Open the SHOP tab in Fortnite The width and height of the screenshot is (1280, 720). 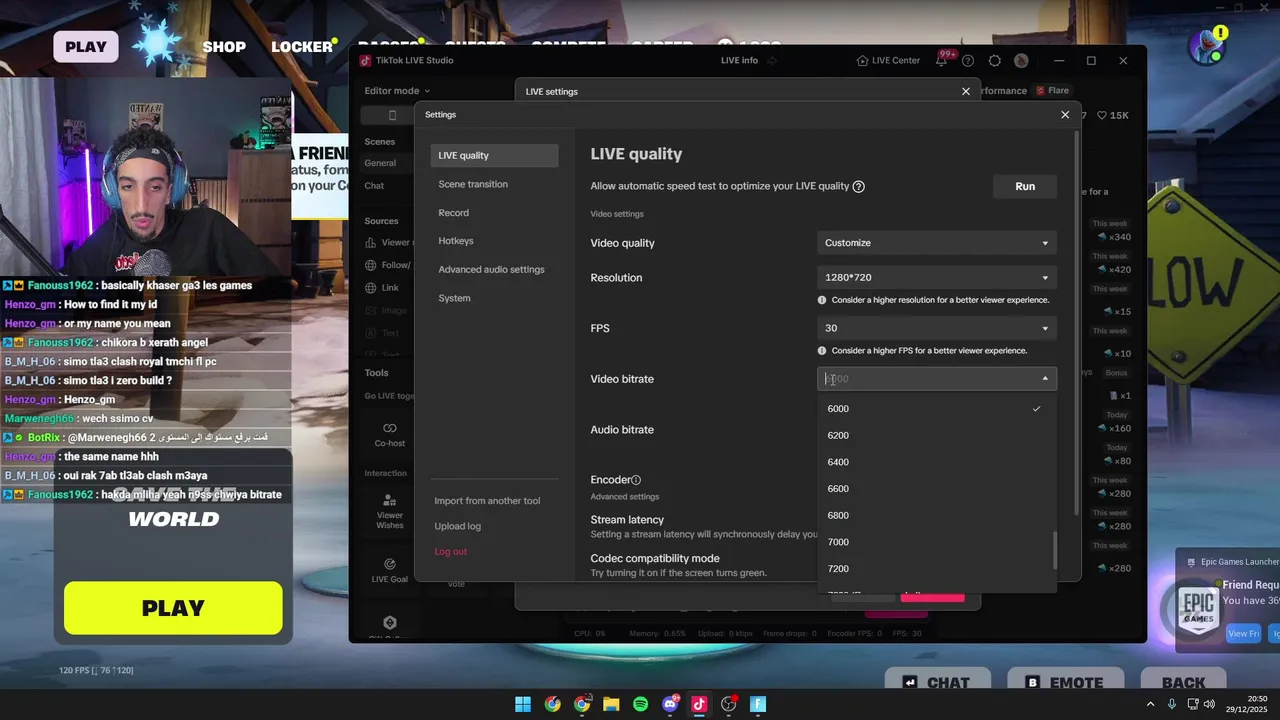[x=224, y=46]
